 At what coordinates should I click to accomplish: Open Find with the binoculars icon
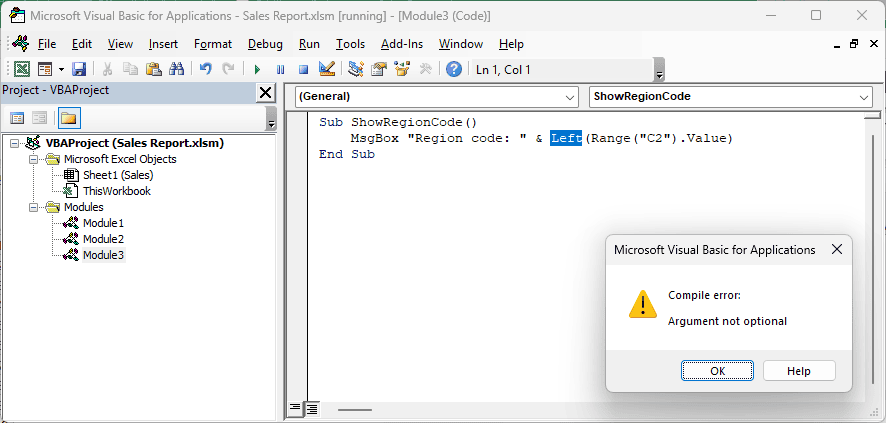tap(177, 69)
